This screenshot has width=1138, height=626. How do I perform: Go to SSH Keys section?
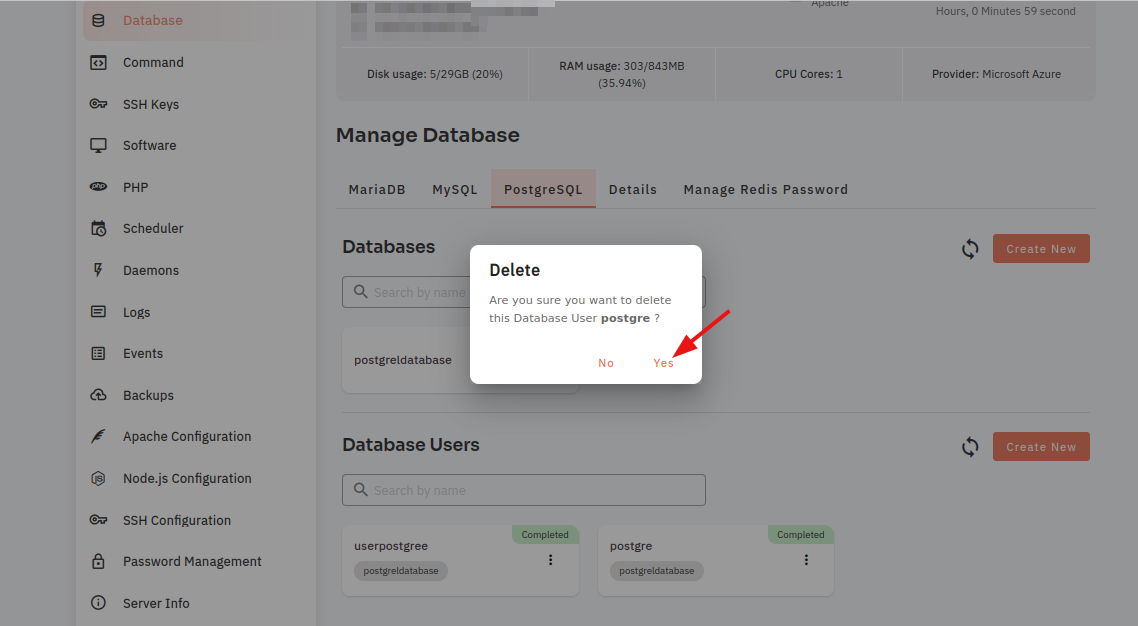(151, 104)
